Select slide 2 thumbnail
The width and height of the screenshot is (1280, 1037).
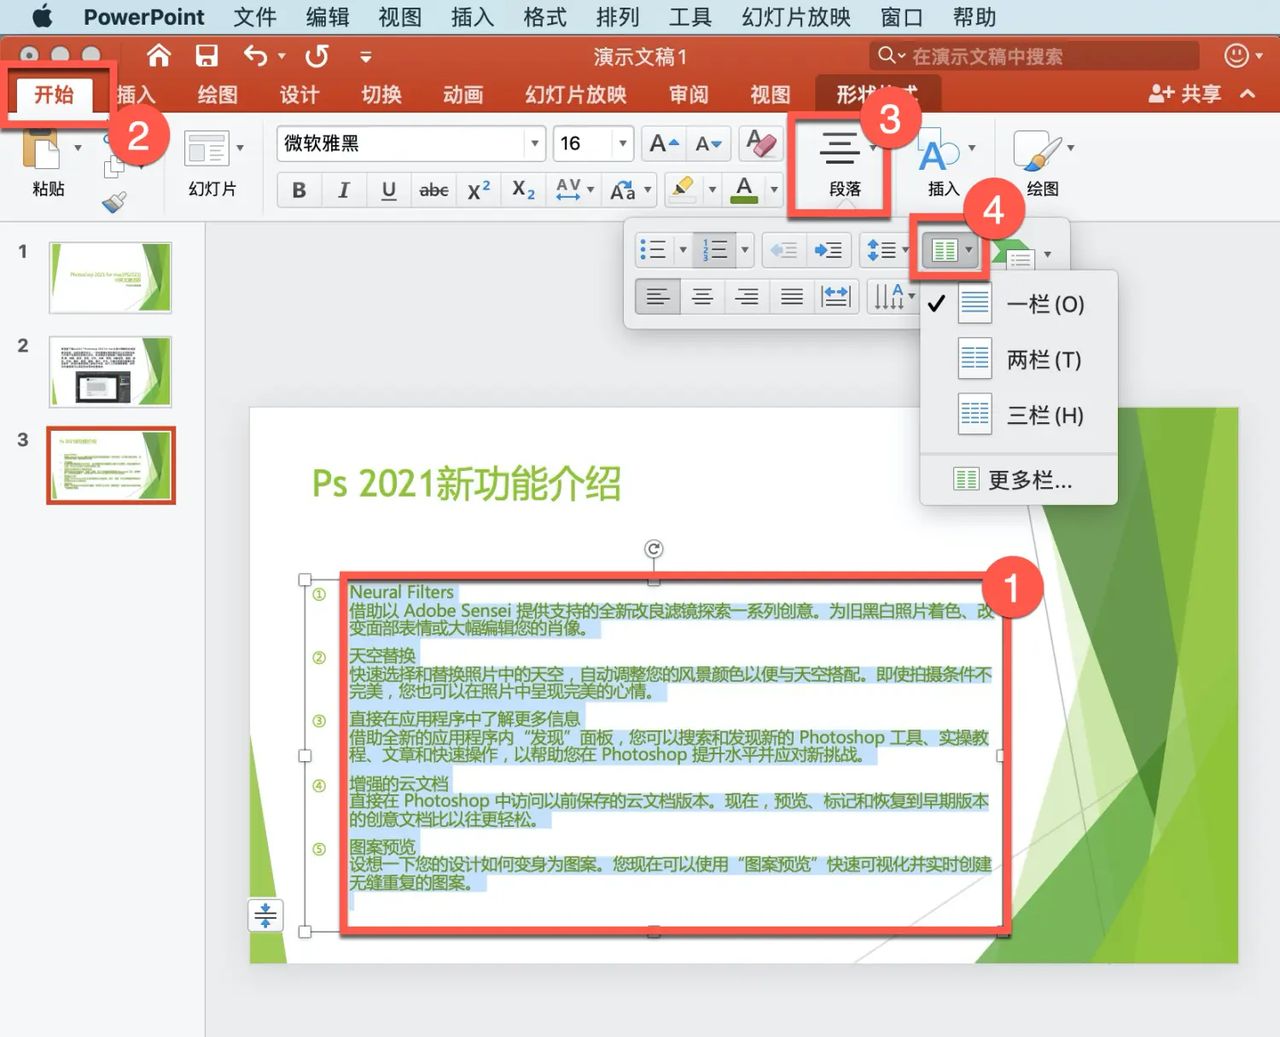click(x=110, y=371)
